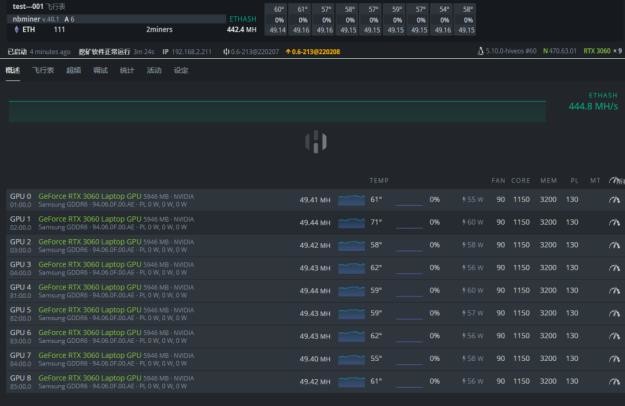Open overclock settings for GPU 0

pyautogui.click(x=613, y=199)
